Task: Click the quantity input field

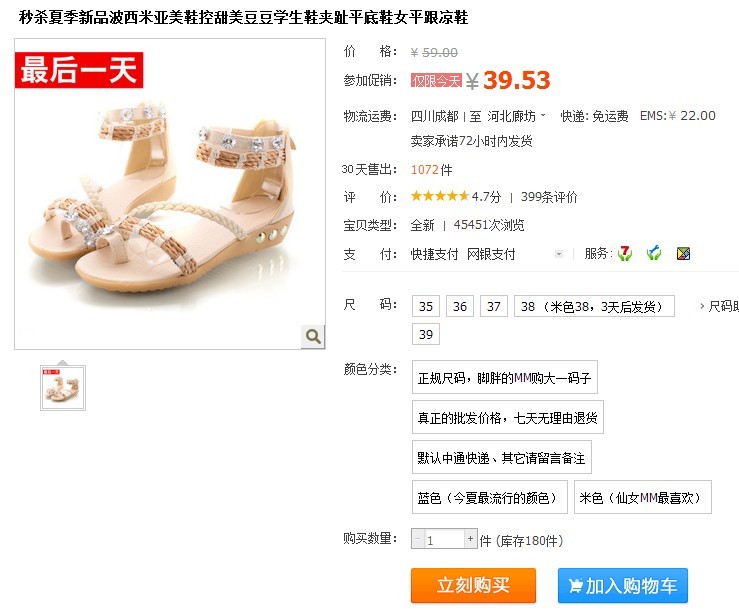Action: point(444,539)
